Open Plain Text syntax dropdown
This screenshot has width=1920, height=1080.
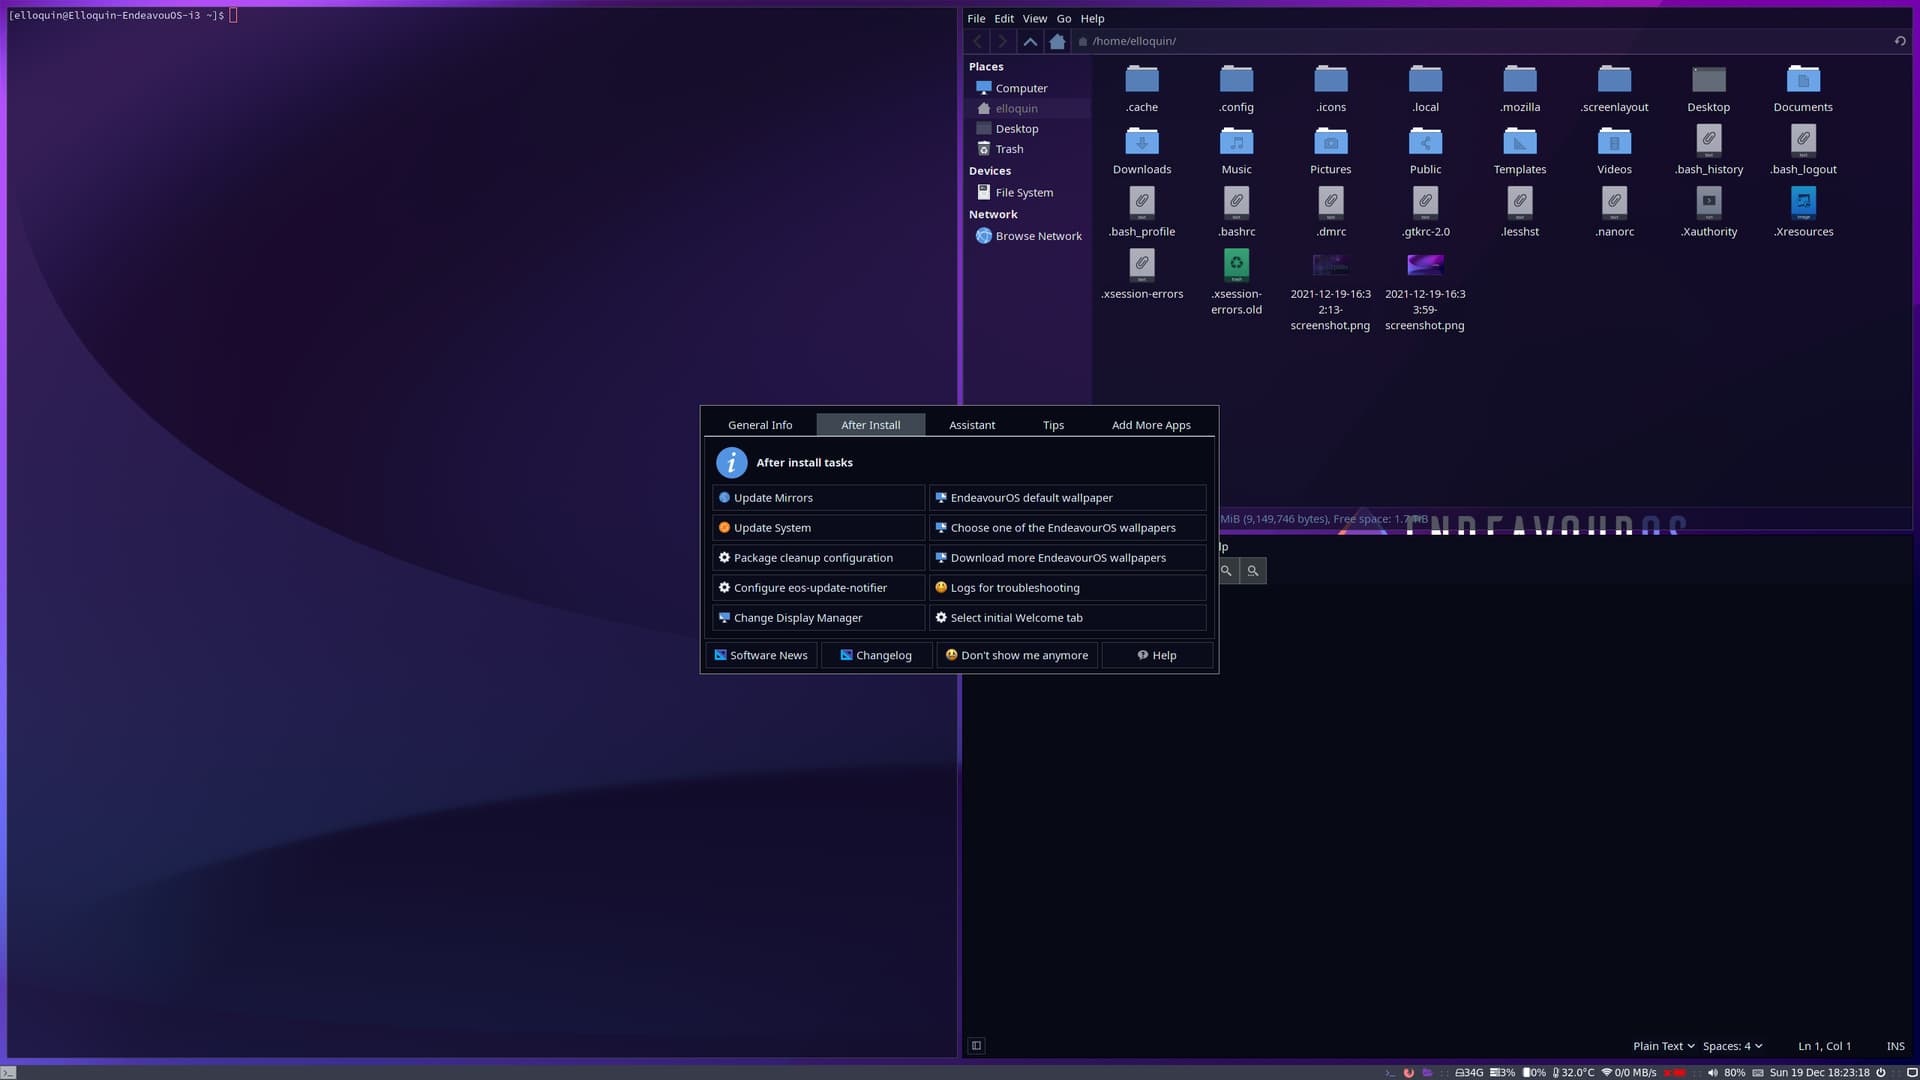click(1663, 1046)
